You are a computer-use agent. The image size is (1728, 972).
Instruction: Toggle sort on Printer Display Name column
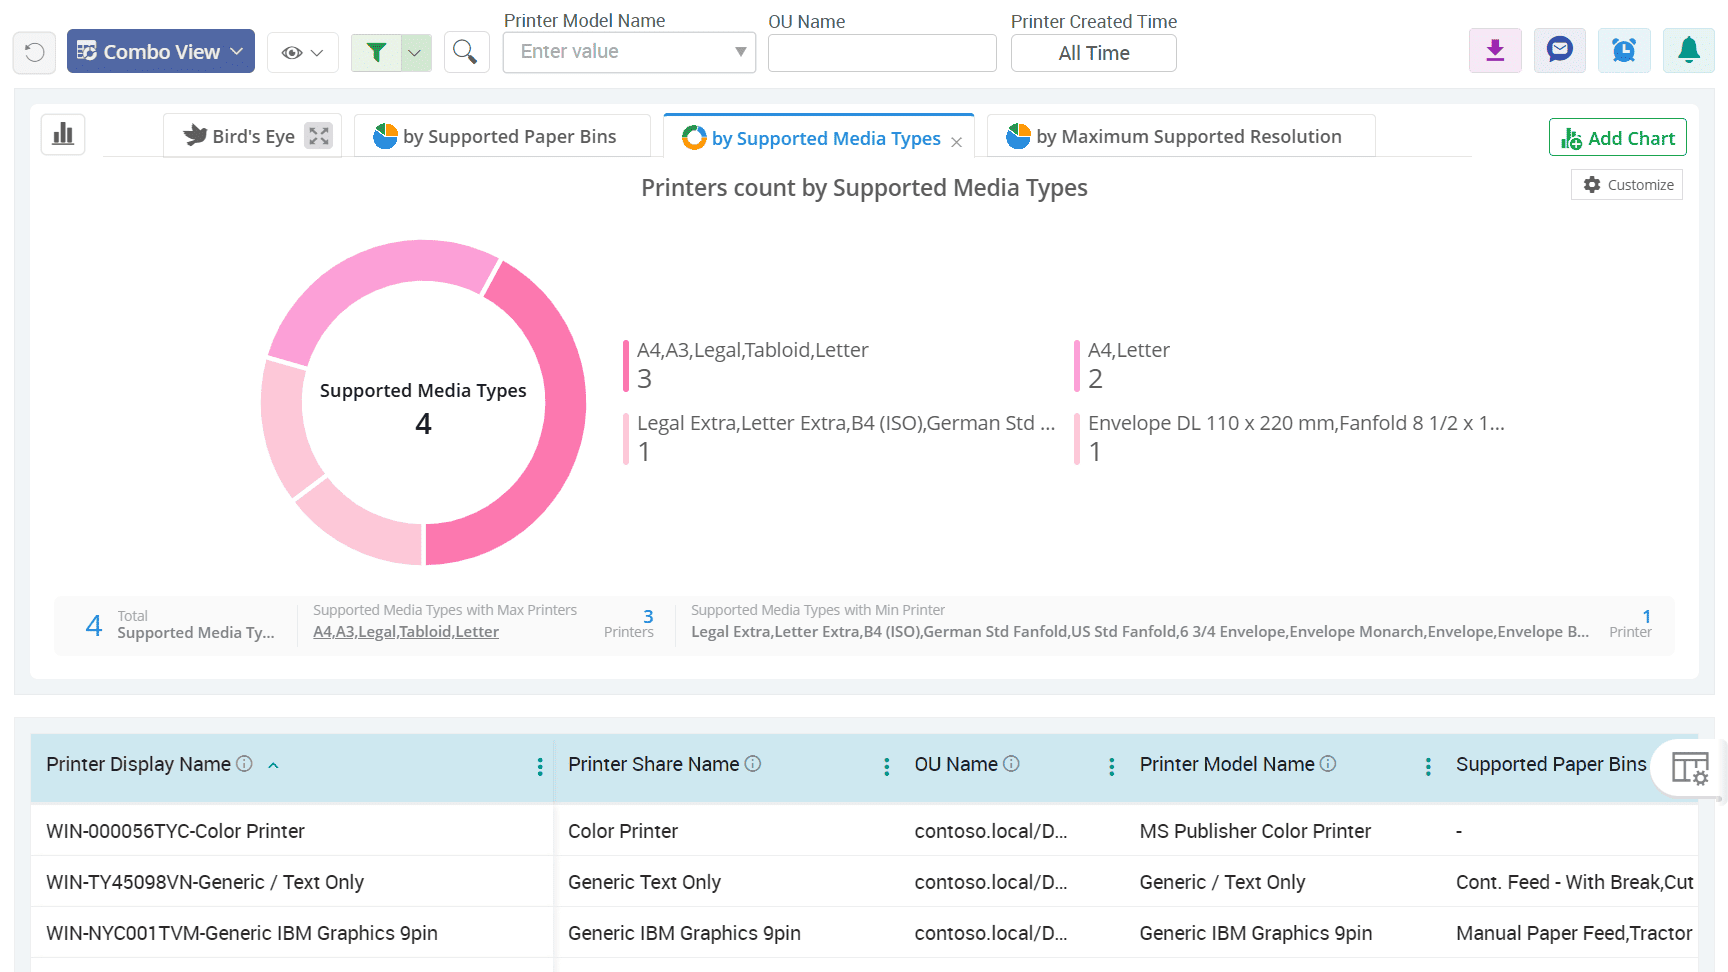pyautogui.click(x=273, y=765)
